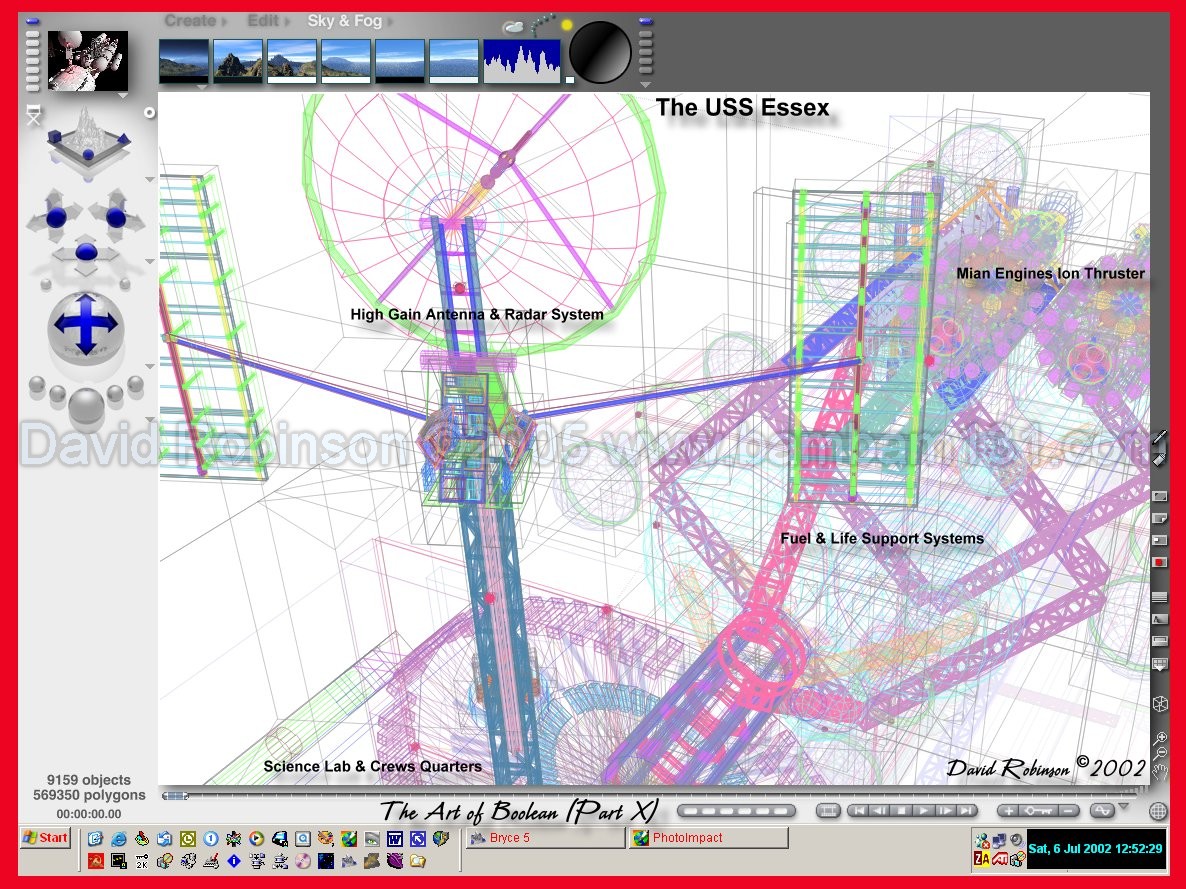Expand triangle beside motion lab button

coord(1124,807)
